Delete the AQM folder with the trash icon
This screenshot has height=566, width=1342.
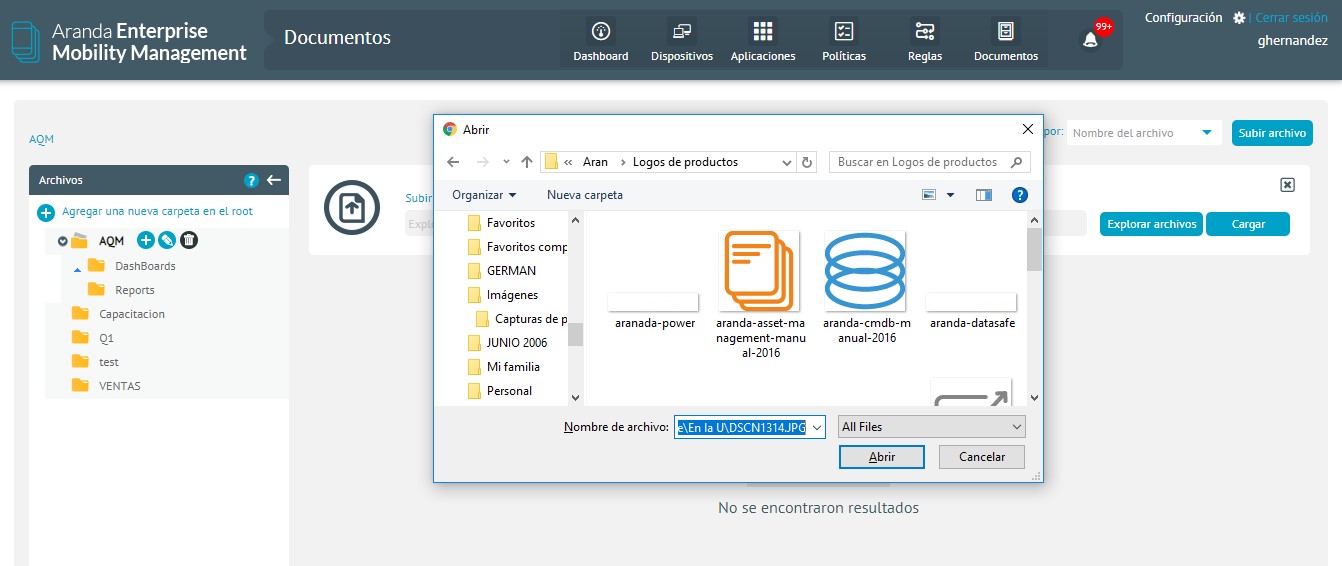pyautogui.click(x=189, y=240)
